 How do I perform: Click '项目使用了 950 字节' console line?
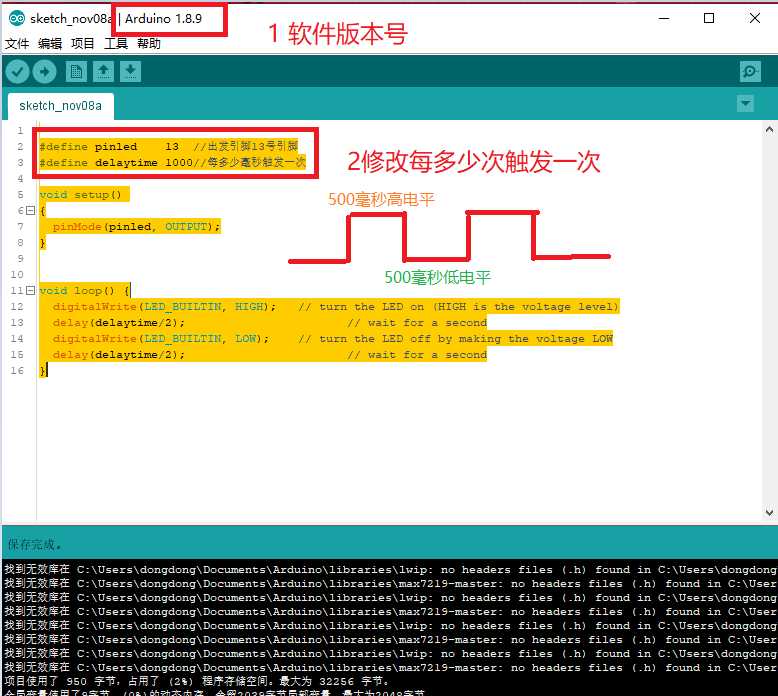click(197, 682)
